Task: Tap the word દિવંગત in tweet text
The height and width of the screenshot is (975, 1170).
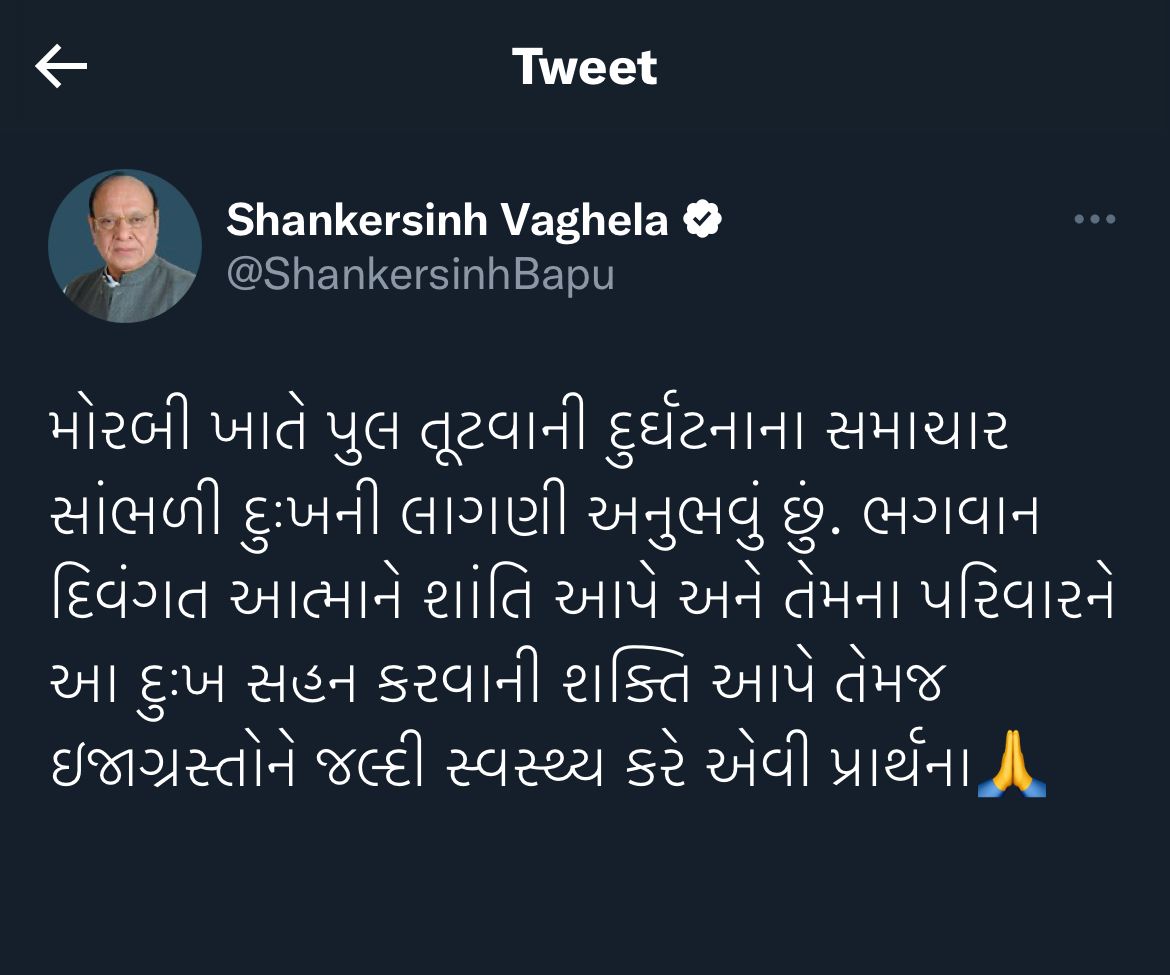Action: pos(131,598)
